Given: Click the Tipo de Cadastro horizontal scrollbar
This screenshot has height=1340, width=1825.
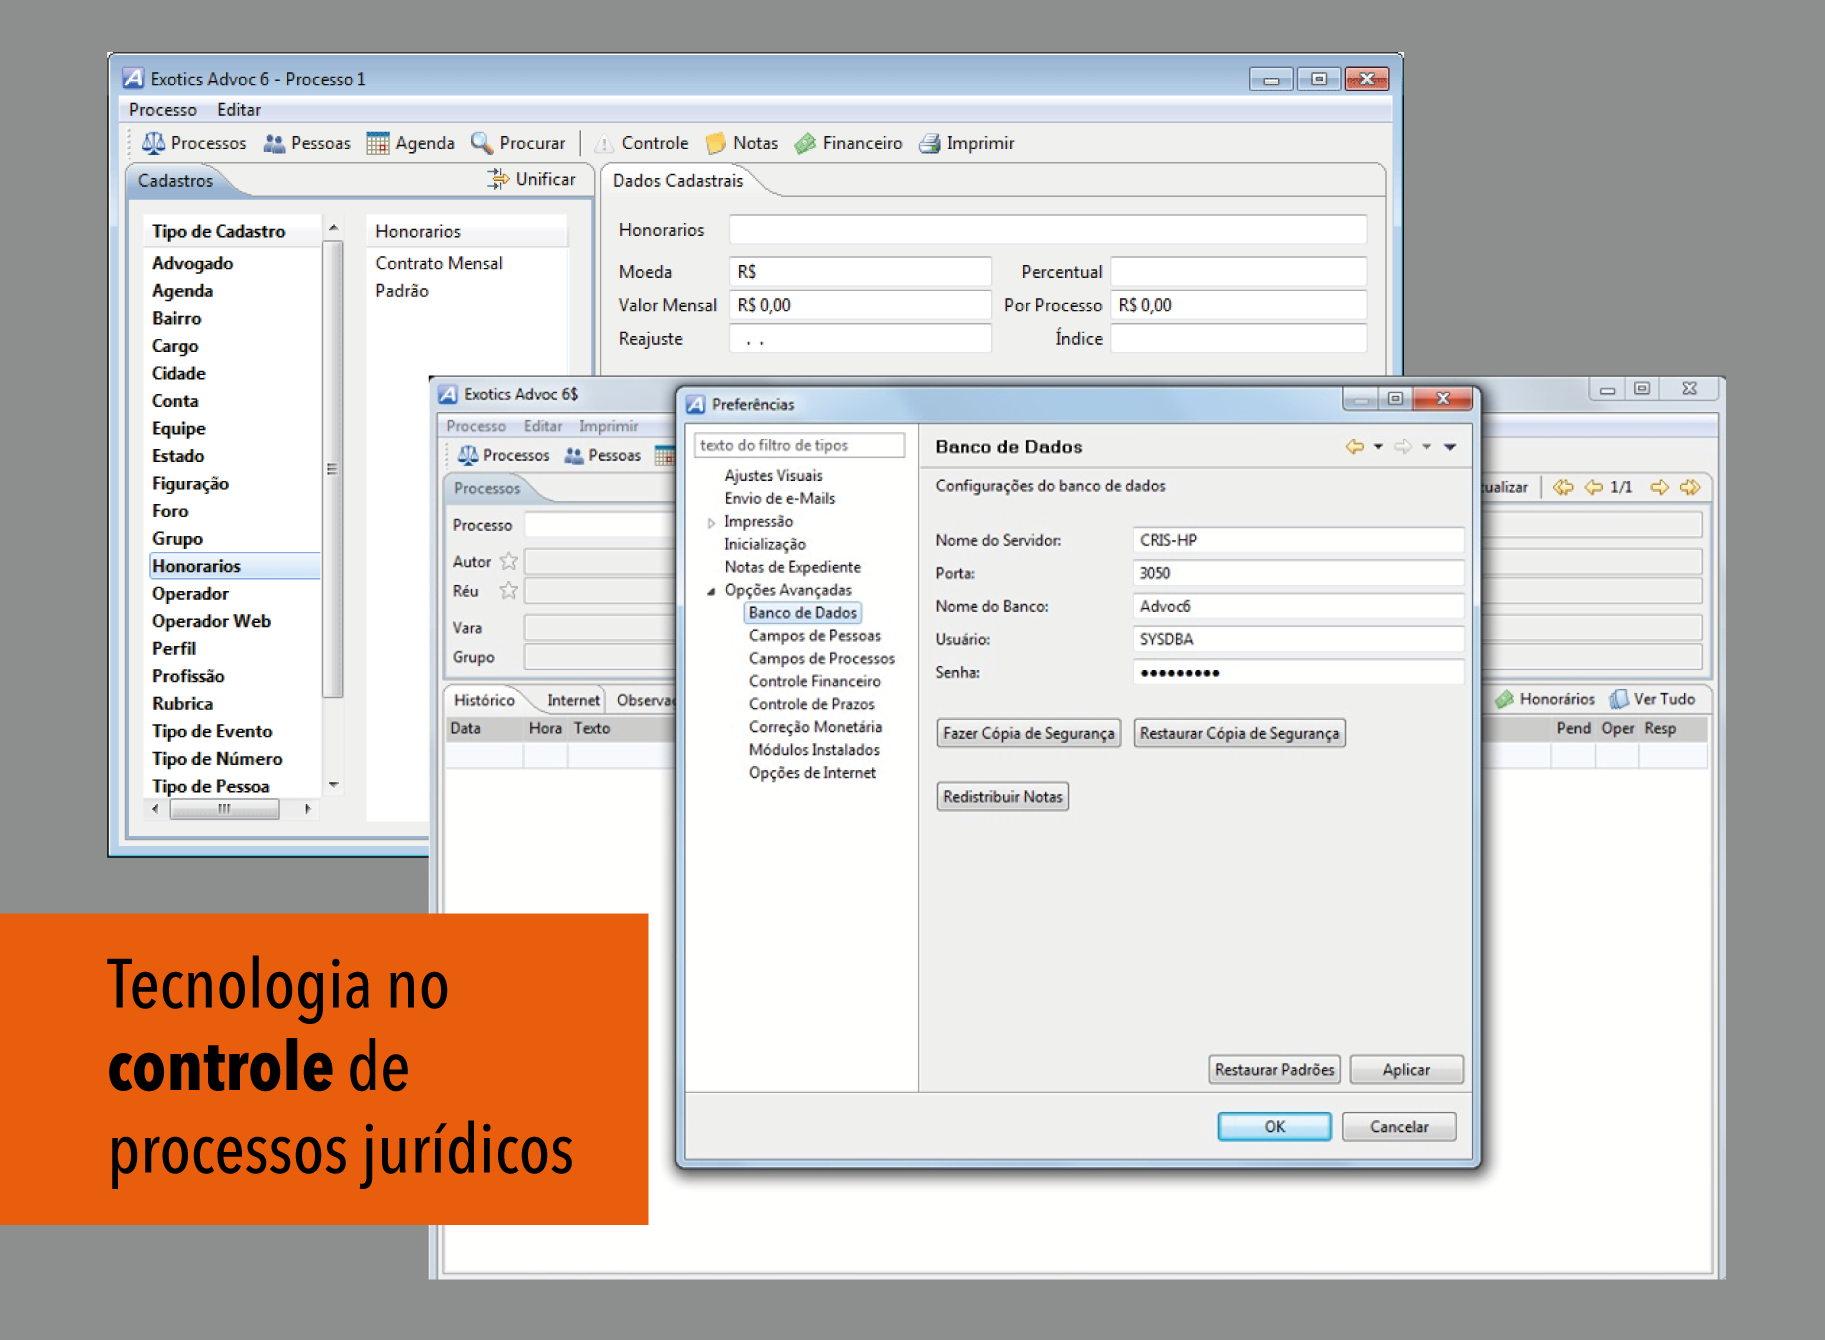Looking at the screenshot, I should 224,809.
